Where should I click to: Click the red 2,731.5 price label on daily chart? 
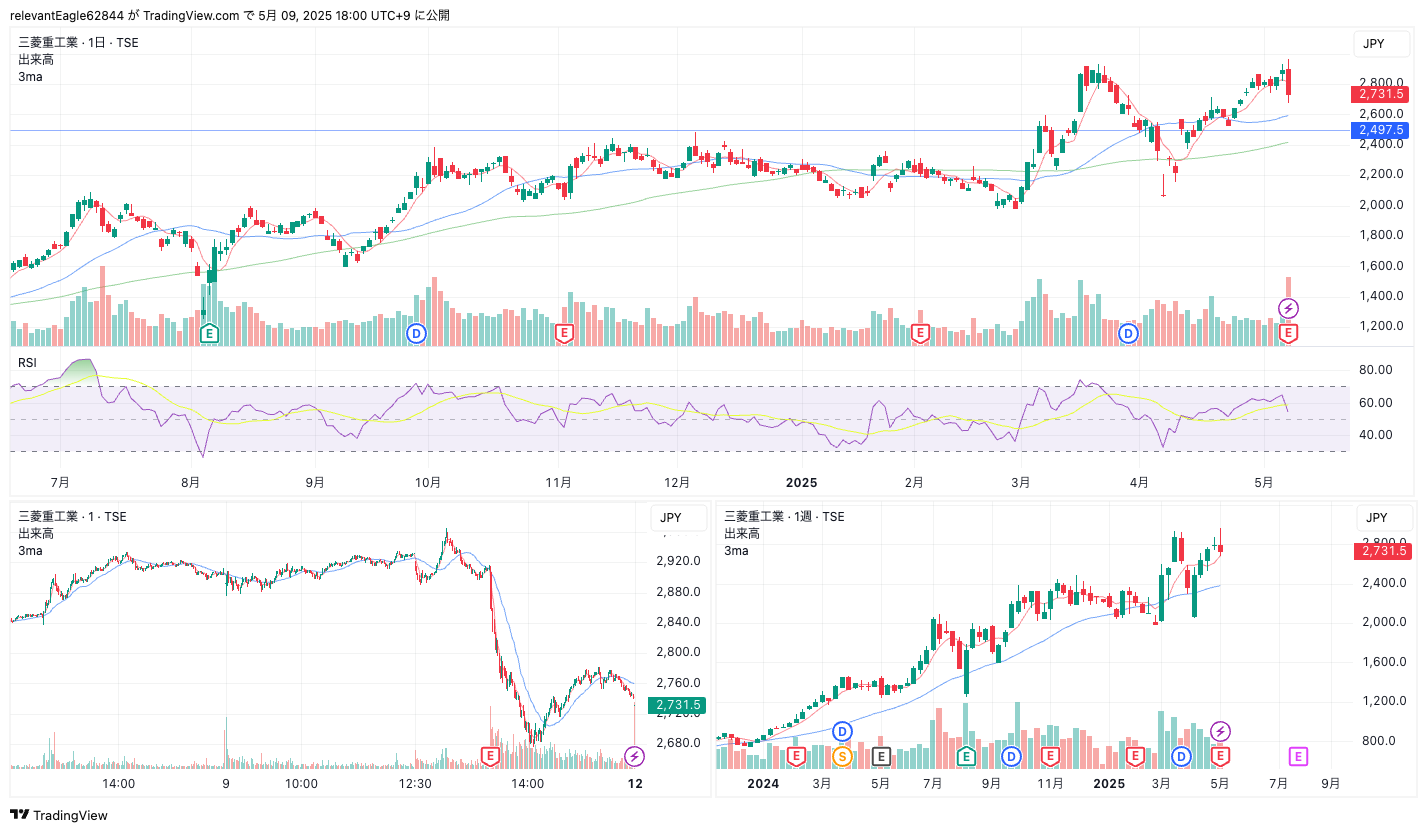click(x=1380, y=94)
